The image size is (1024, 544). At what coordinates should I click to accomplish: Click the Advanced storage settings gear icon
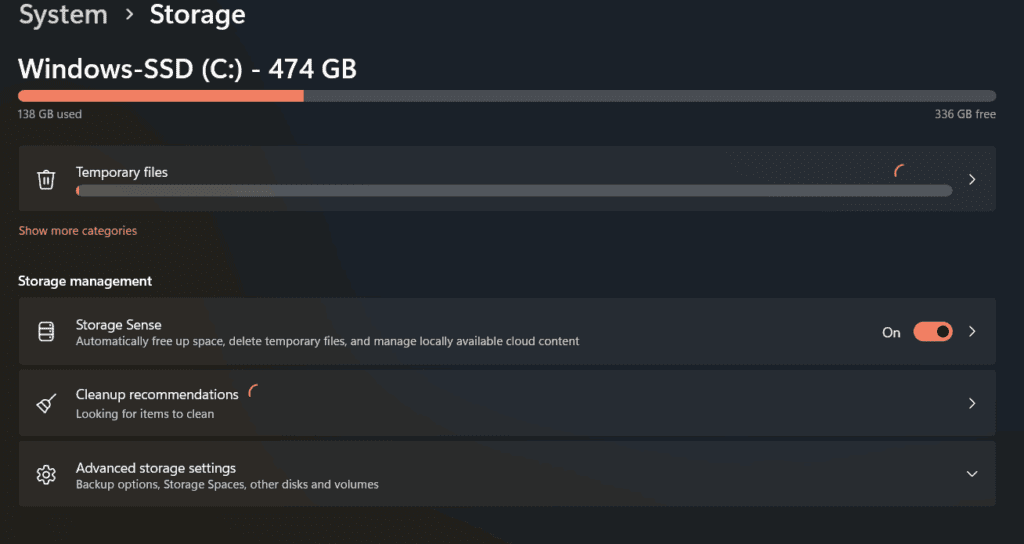[46, 474]
